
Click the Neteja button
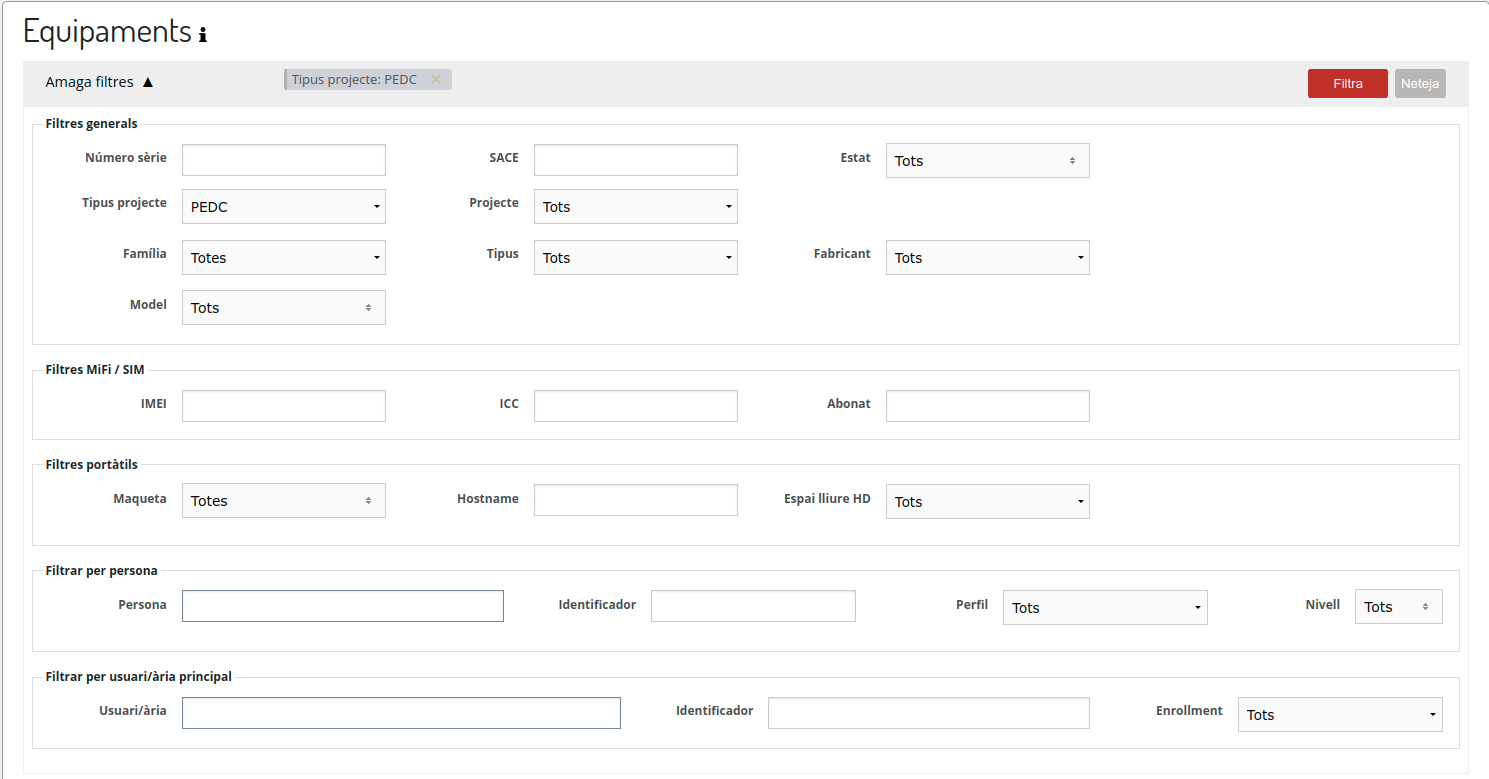click(1420, 84)
